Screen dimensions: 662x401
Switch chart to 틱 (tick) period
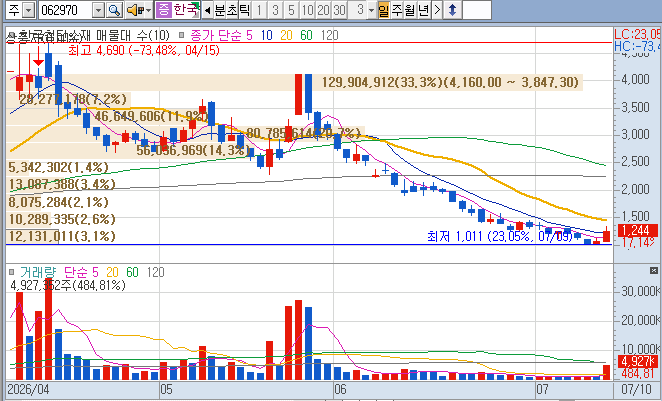pyautogui.click(x=244, y=10)
